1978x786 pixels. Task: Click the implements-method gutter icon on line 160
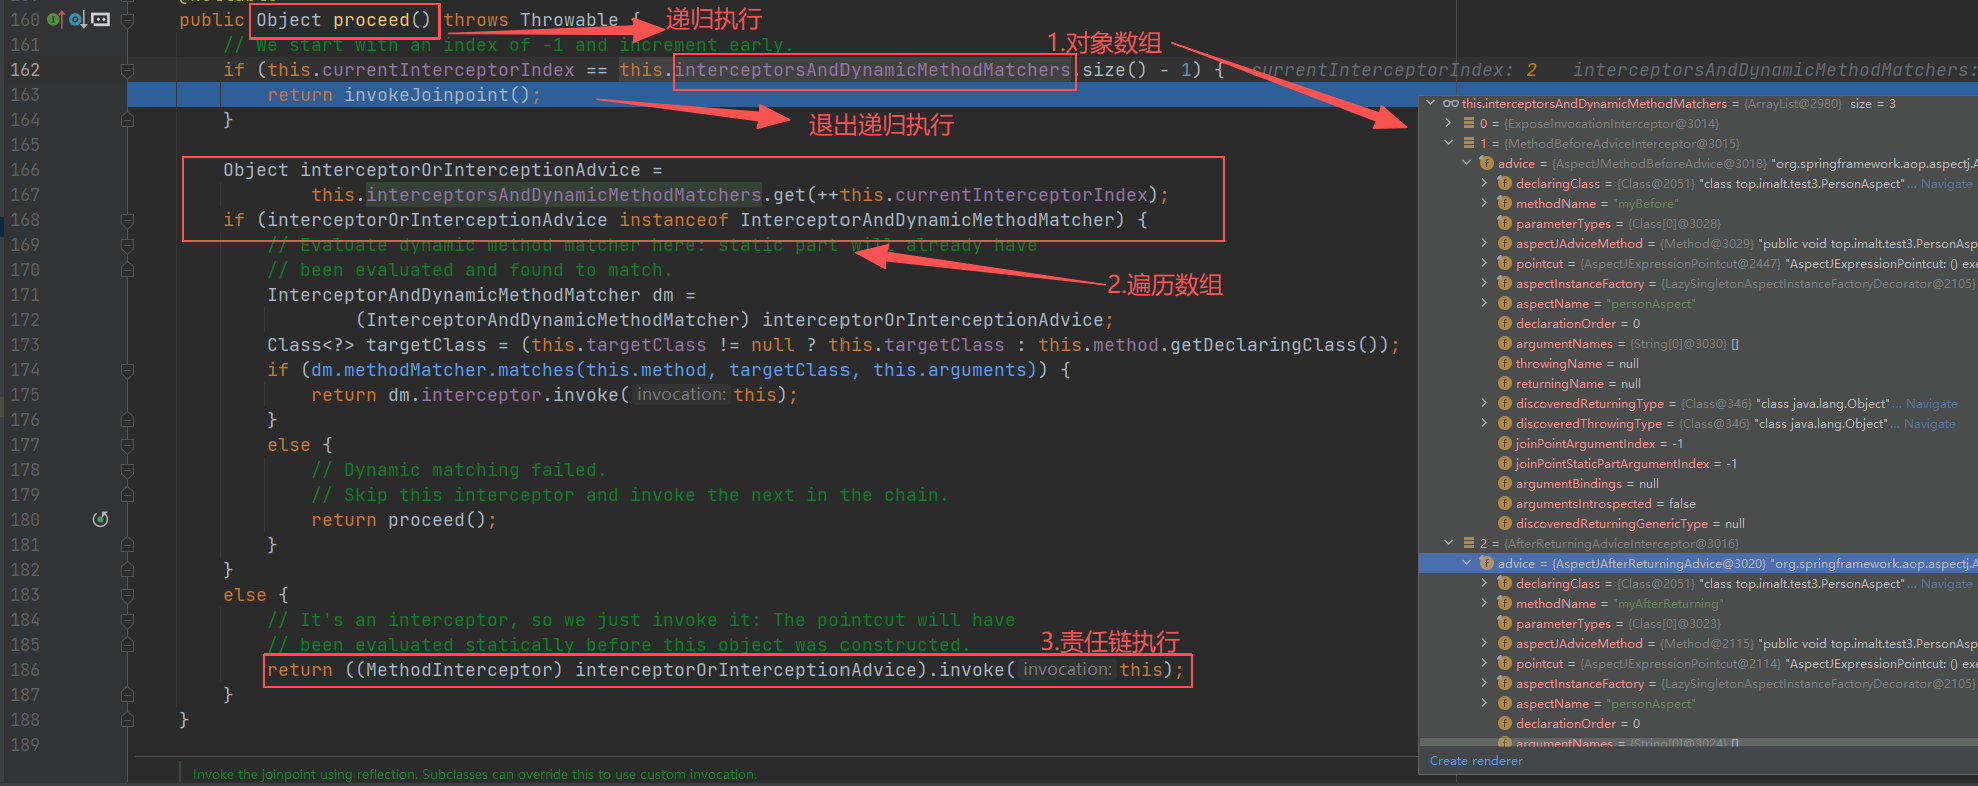pyautogui.click(x=54, y=19)
